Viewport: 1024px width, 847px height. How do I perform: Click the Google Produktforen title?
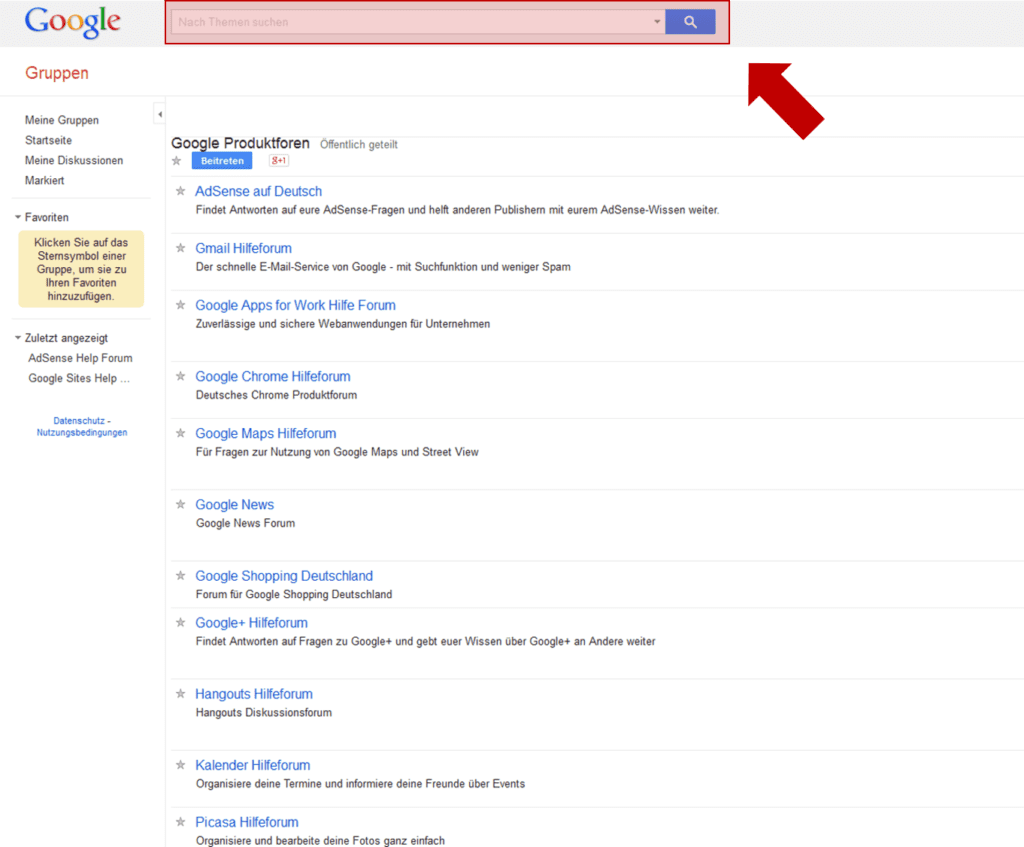tap(240, 143)
